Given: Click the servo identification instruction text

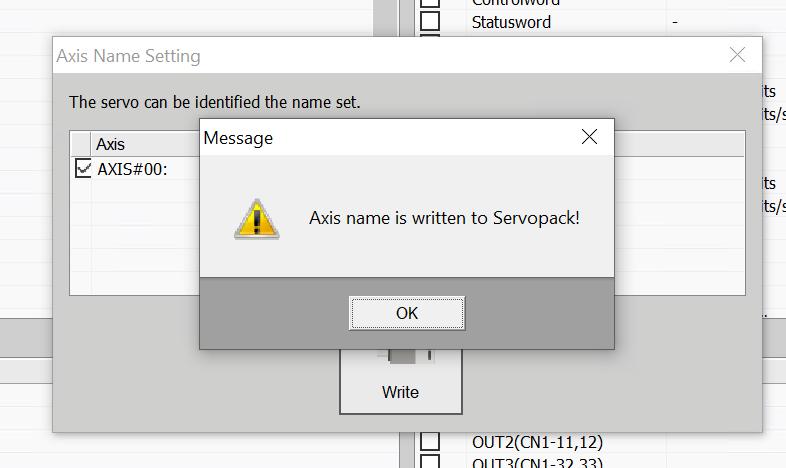Looking at the screenshot, I should (x=214, y=102).
